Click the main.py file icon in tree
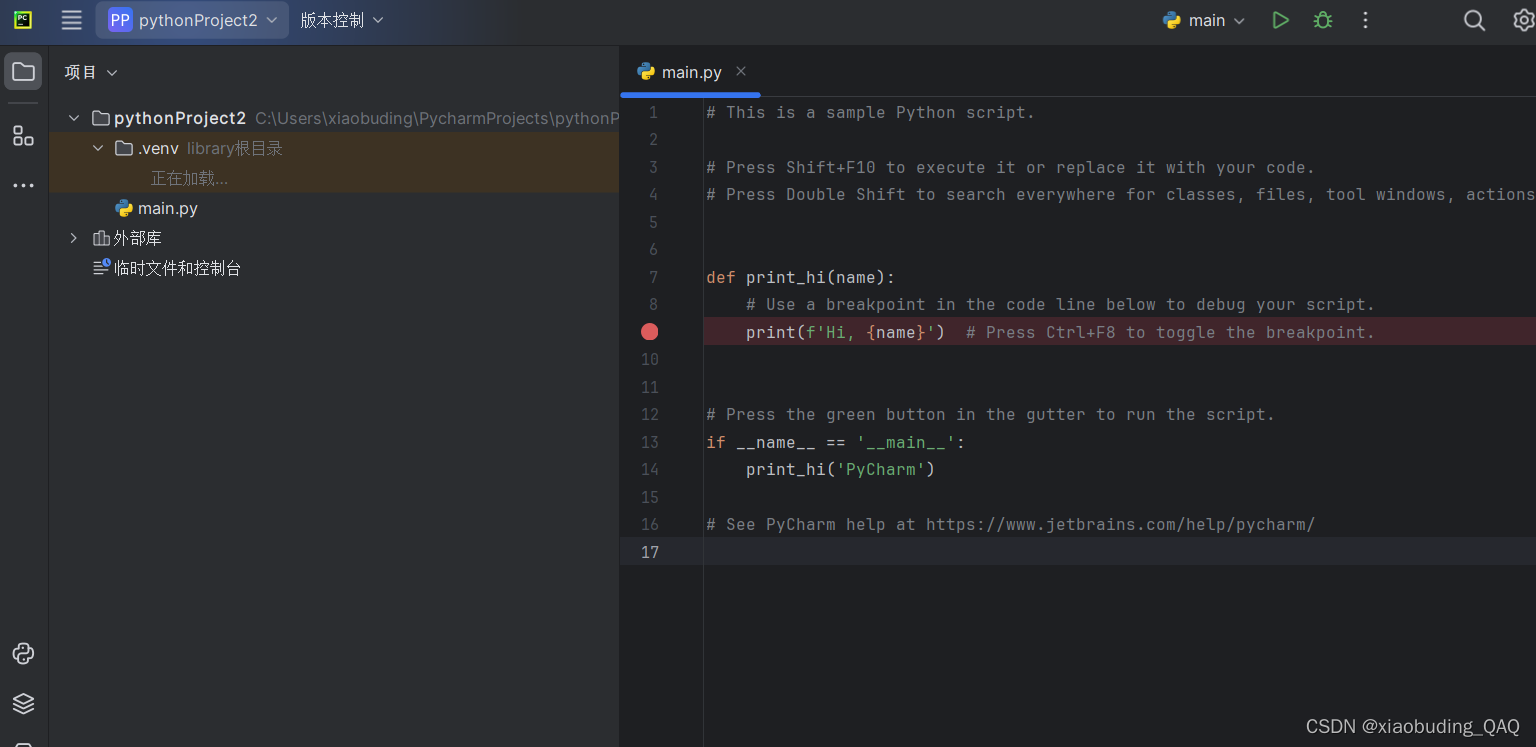The image size is (1536, 747). pyautogui.click(x=124, y=208)
